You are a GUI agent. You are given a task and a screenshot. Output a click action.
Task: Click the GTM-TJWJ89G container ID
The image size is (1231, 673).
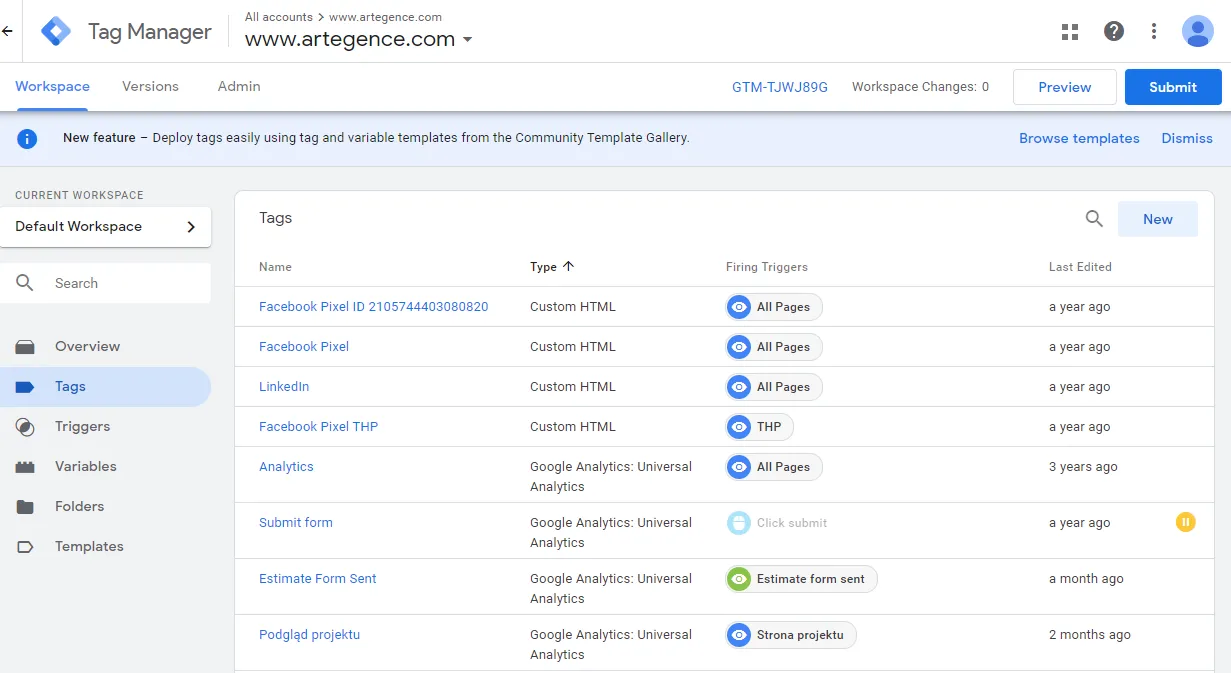[x=780, y=87]
